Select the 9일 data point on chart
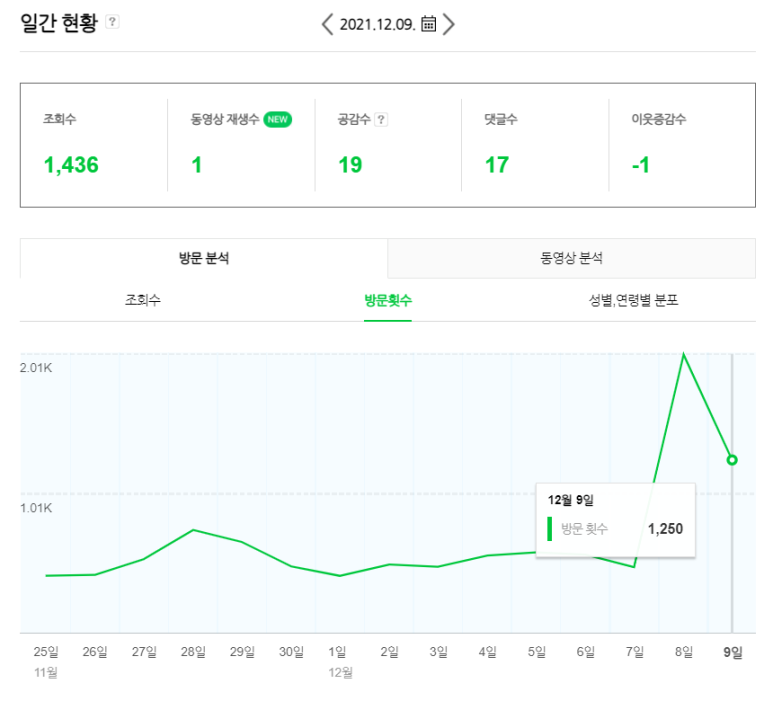The height and width of the screenshot is (701, 773). (732, 460)
